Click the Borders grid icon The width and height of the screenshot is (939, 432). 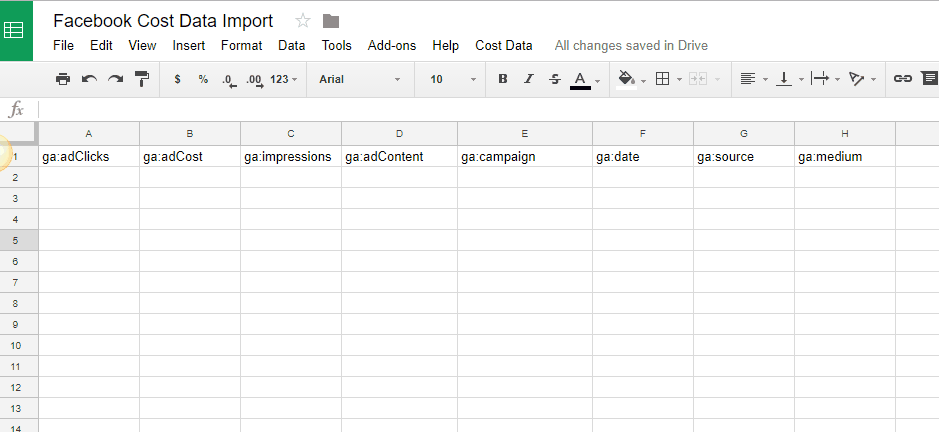pyautogui.click(x=662, y=78)
